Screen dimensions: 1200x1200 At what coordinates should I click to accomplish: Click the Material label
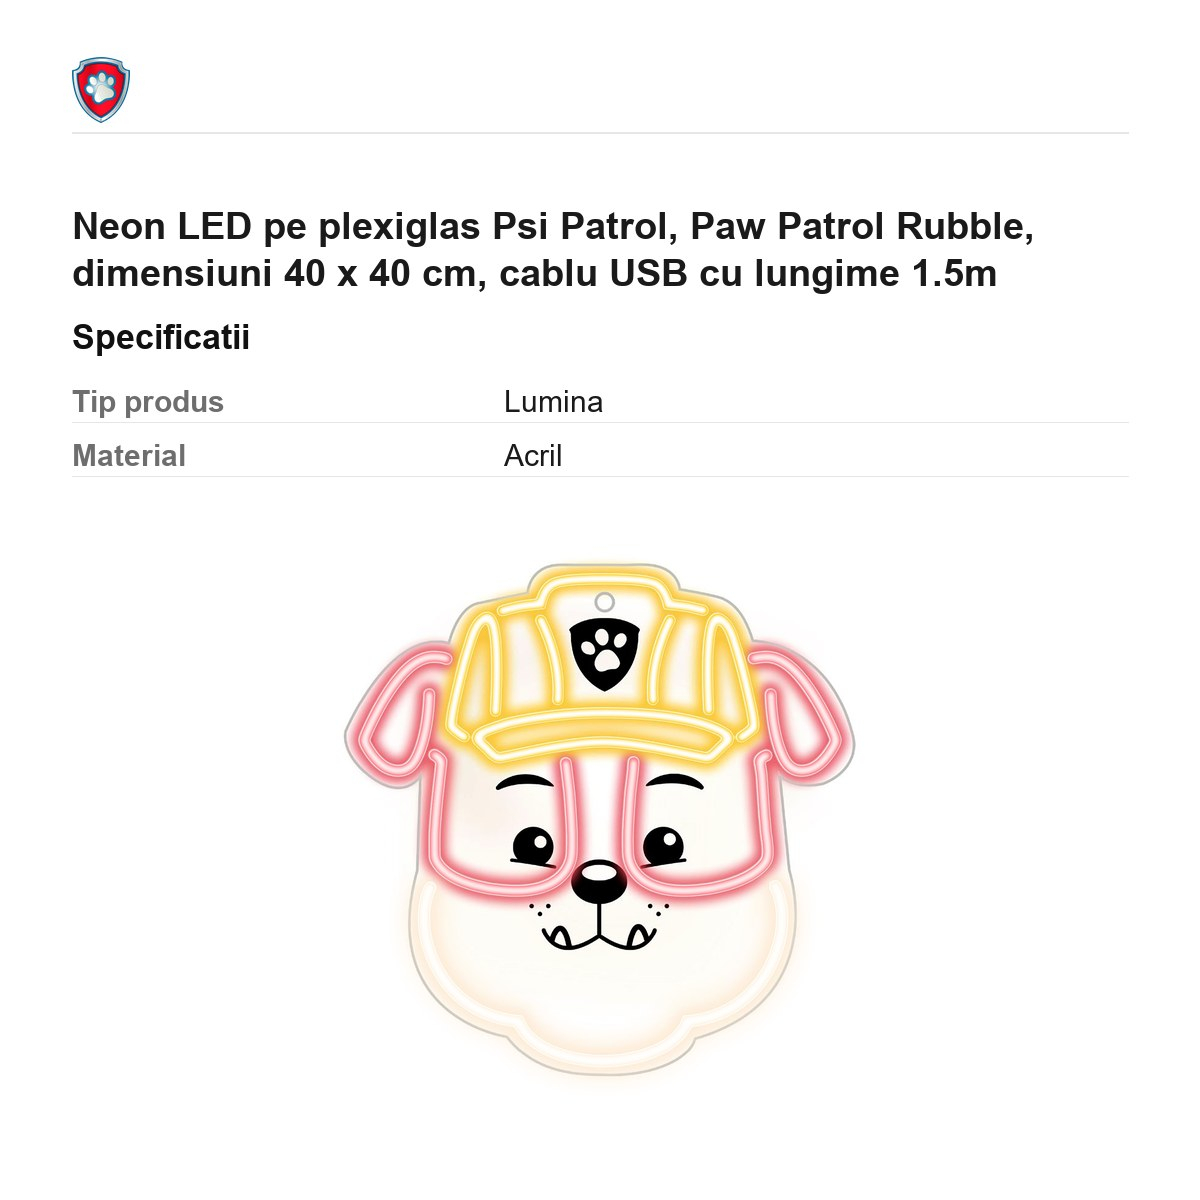tap(129, 456)
